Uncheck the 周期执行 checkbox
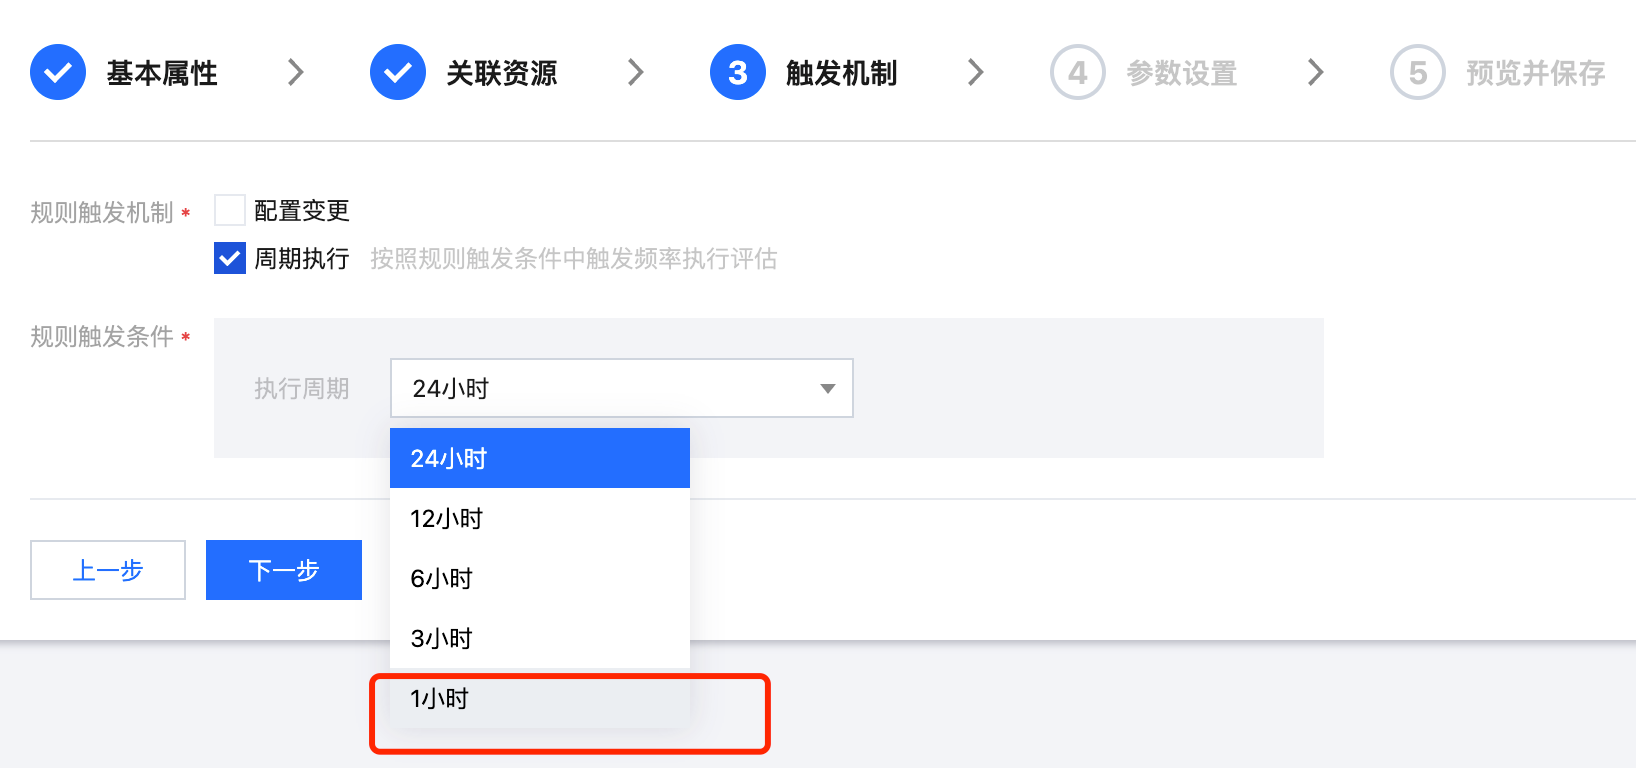1636x768 pixels. point(230,259)
